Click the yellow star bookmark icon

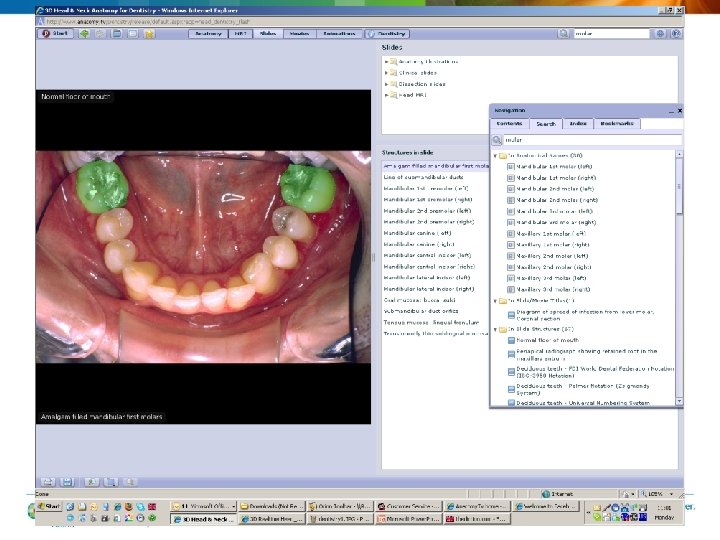click(x=149, y=34)
